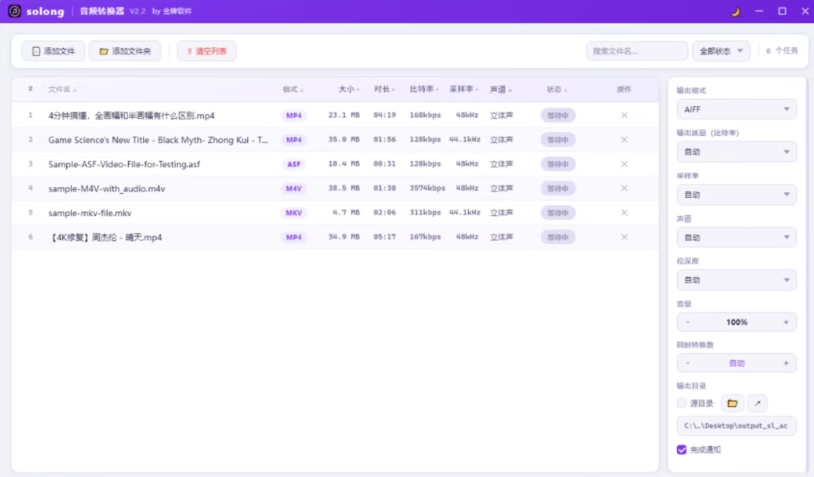Sort the list by 文件名 column header
814x477 pixels.
[x=61, y=89]
